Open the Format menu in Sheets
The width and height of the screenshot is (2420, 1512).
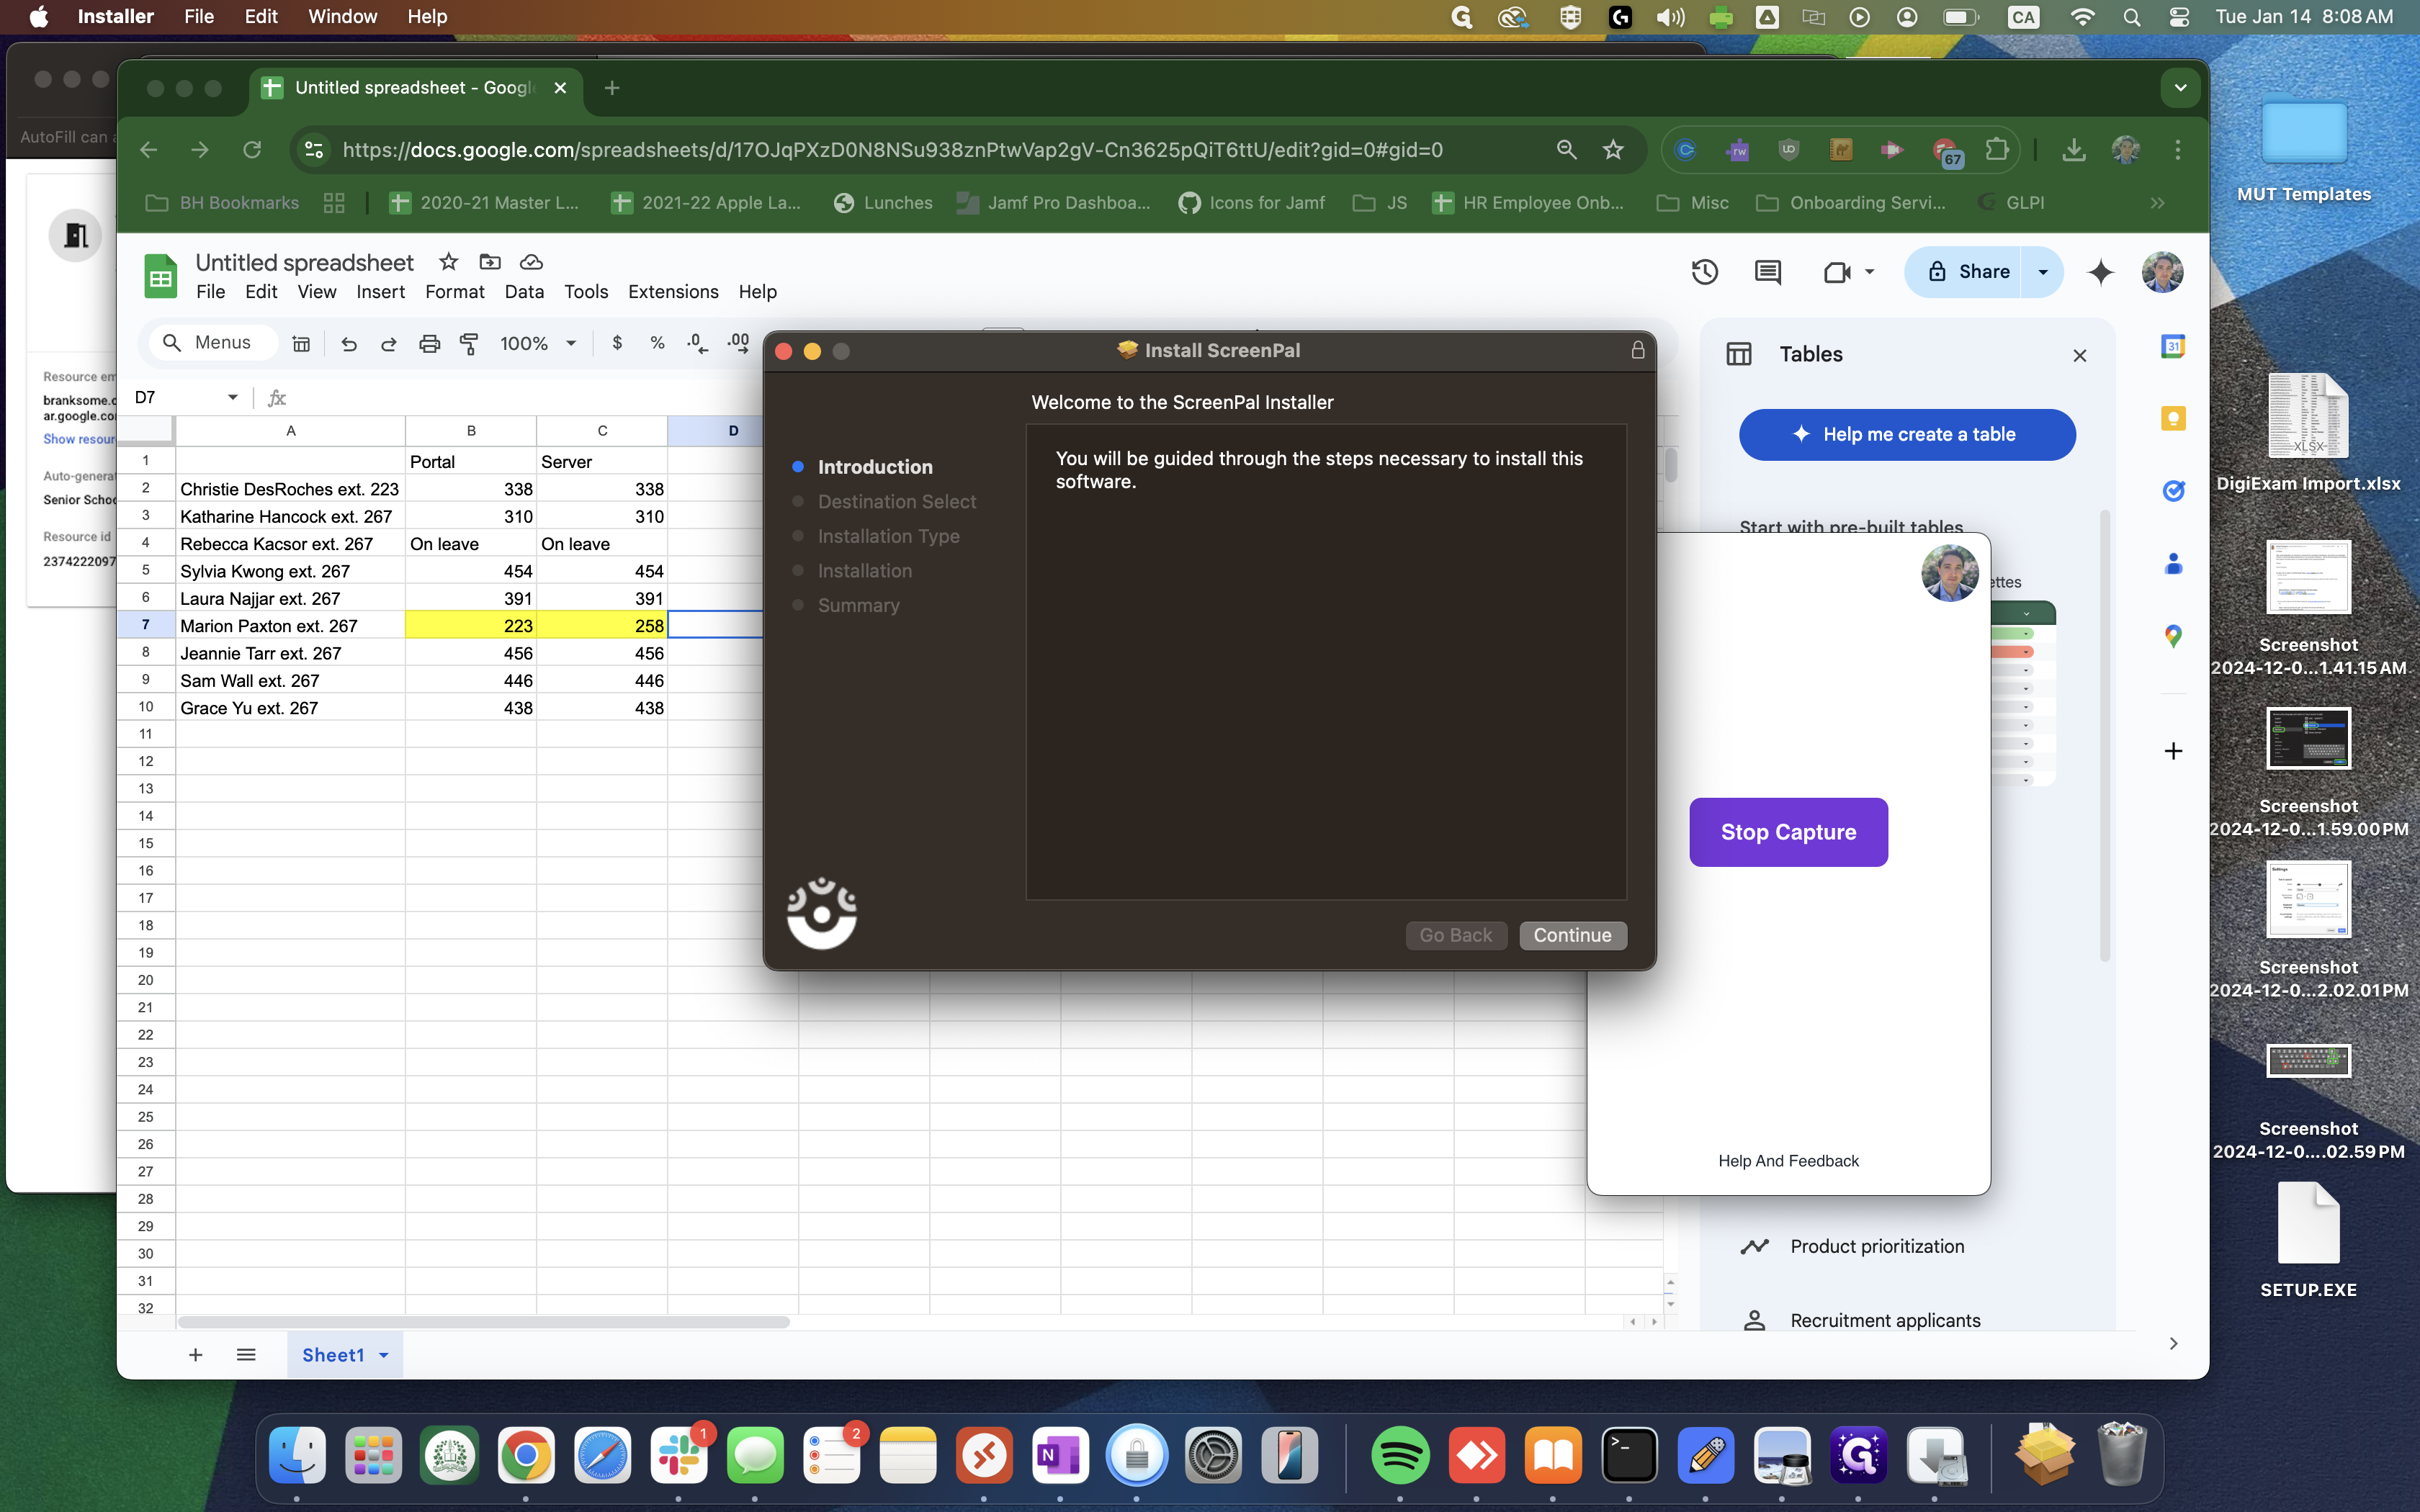point(454,292)
